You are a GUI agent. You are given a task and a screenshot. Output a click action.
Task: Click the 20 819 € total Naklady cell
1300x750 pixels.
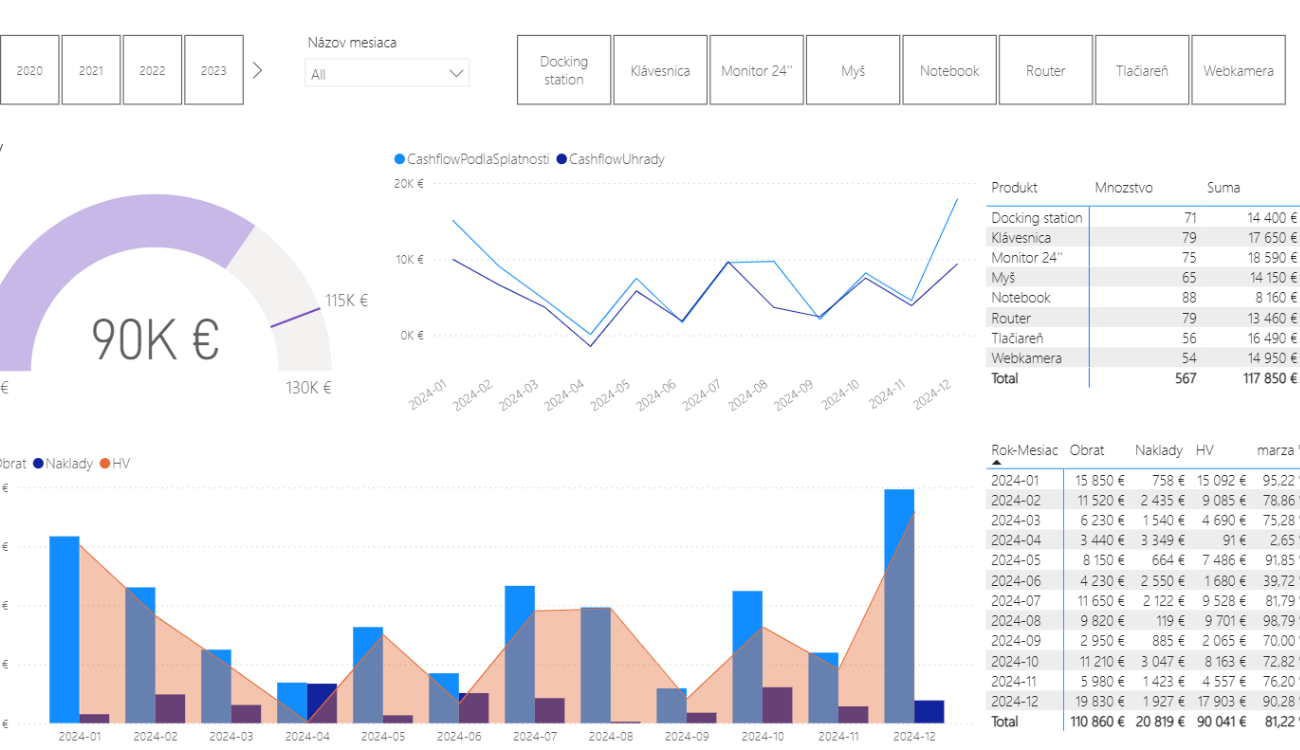[1161, 721]
